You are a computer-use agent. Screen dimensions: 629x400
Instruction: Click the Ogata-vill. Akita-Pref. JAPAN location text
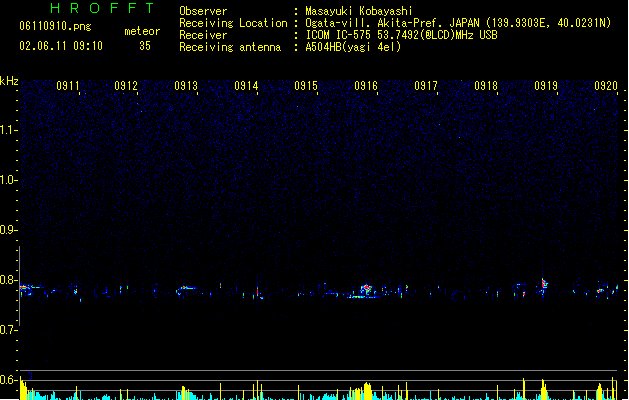coord(458,23)
